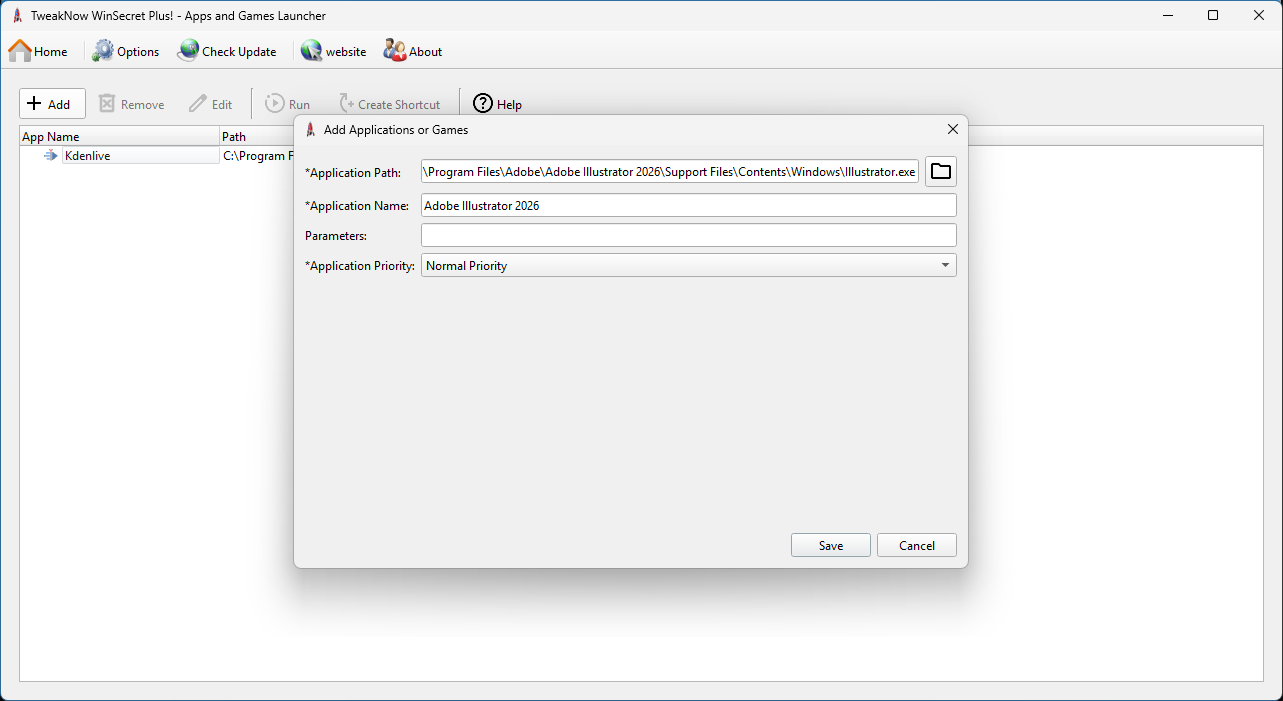Save the new application entry

[830, 545]
